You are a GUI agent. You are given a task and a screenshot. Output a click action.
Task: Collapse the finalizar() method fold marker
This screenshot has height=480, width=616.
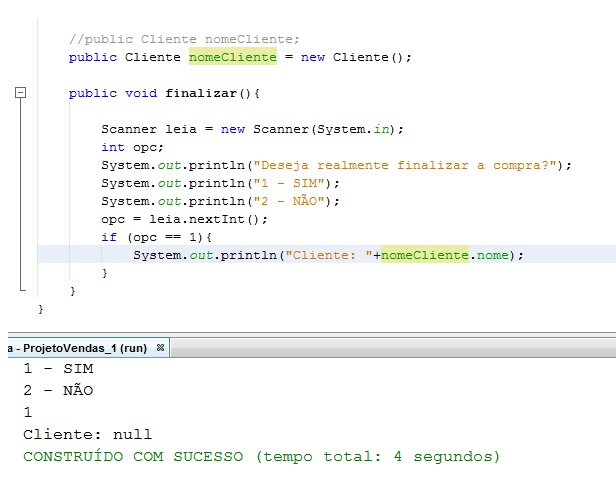(x=20, y=93)
